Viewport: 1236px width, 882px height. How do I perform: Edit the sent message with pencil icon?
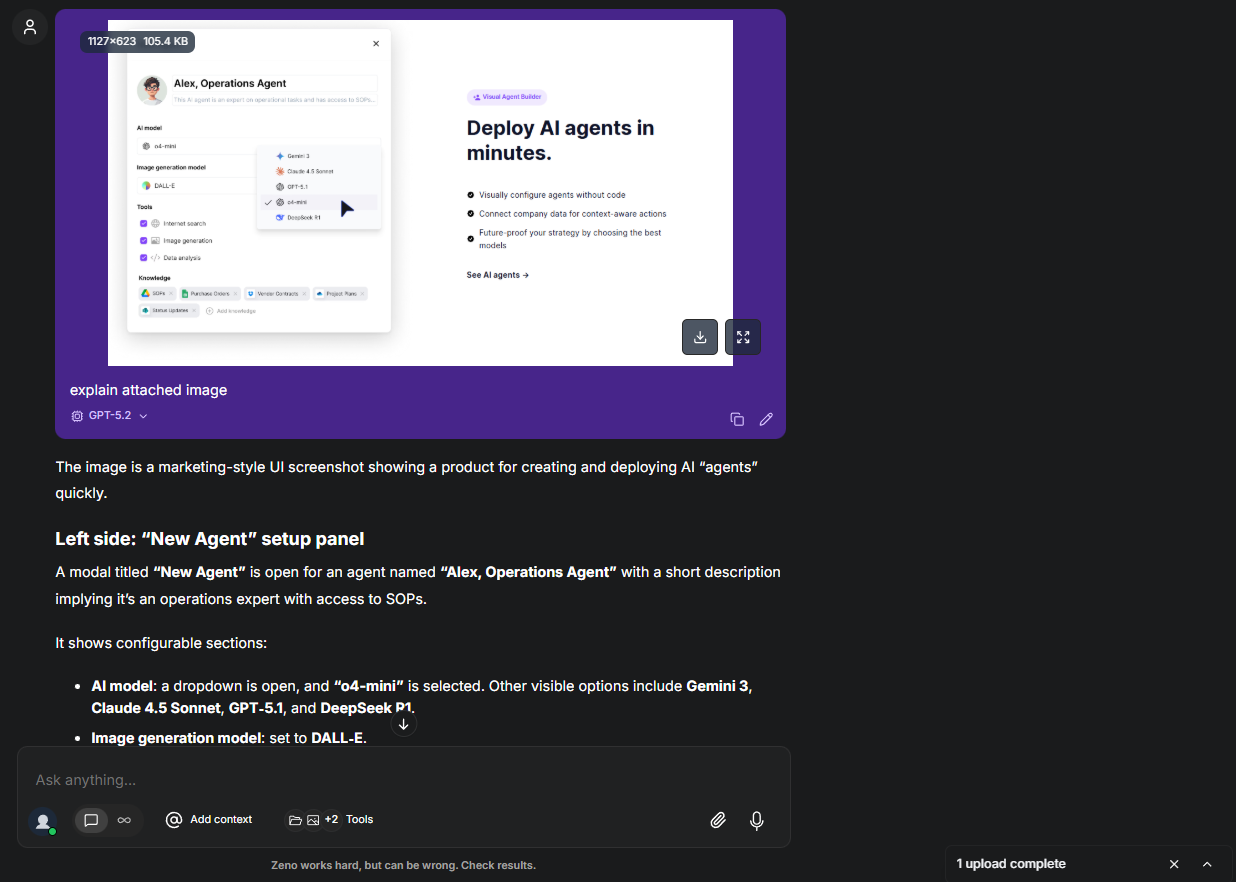click(x=766, y=419)
